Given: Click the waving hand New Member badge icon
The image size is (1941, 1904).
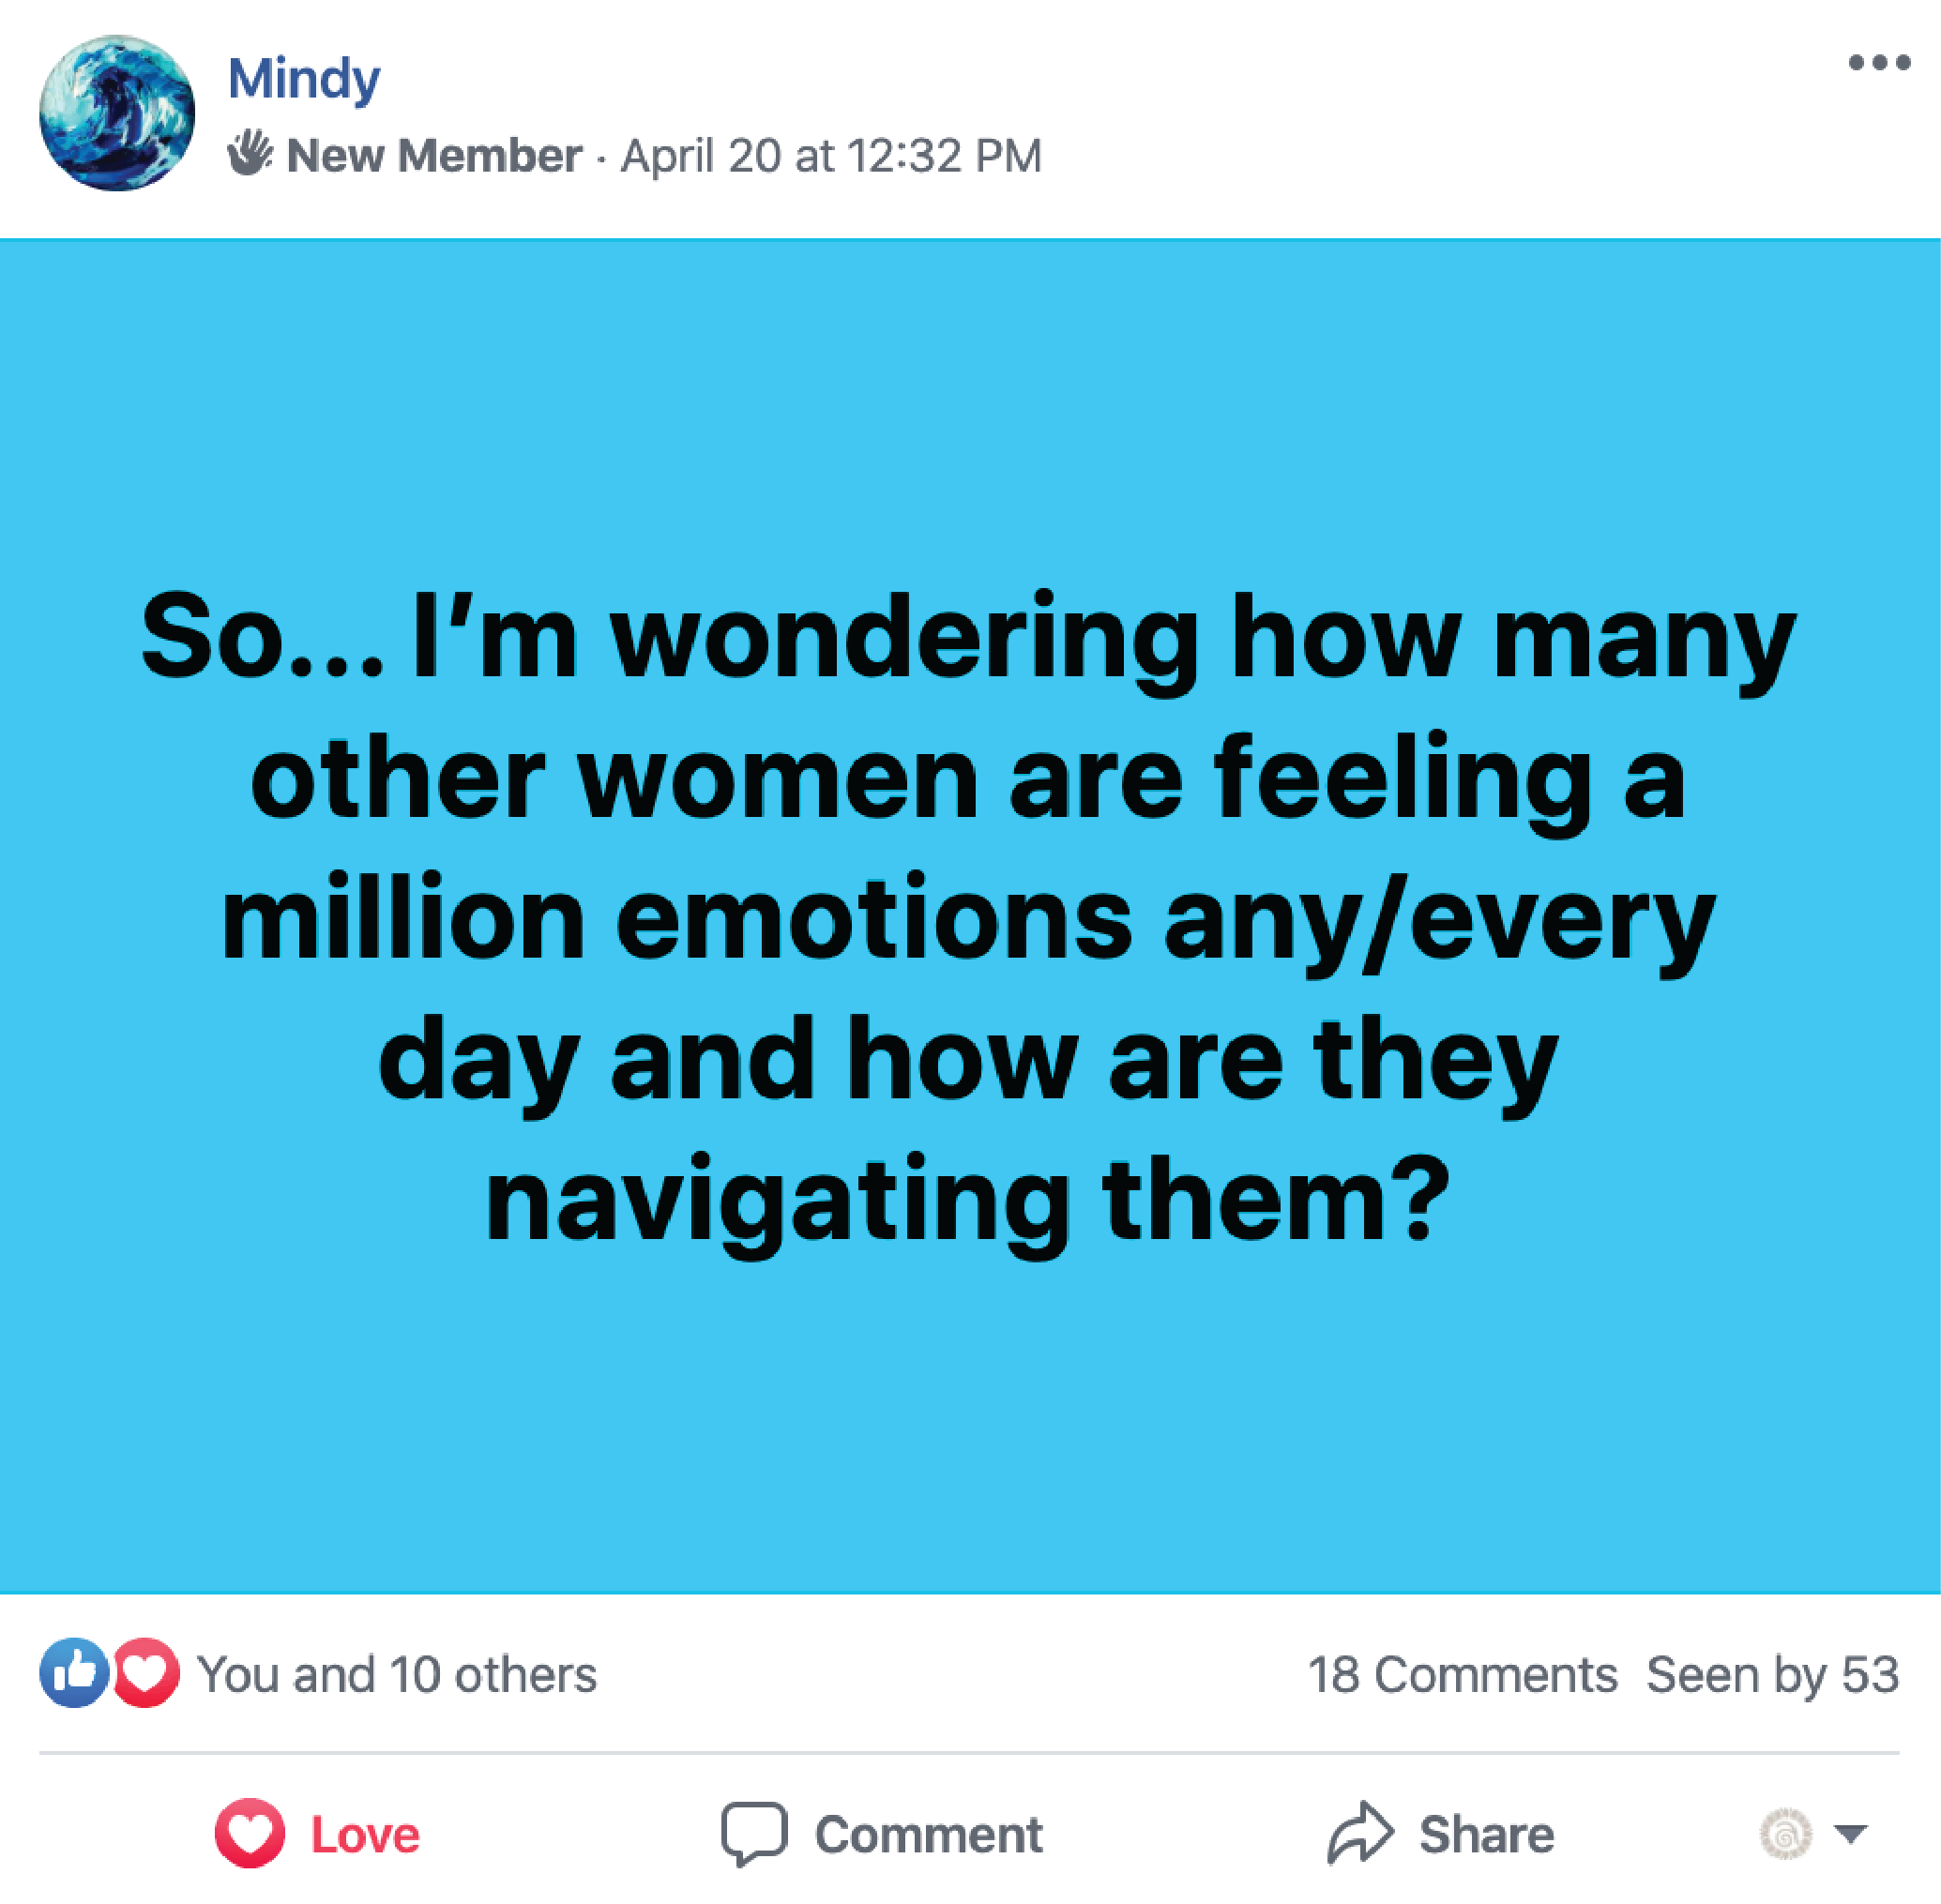Looking at the screenshot, I should (x=249, y=153).
